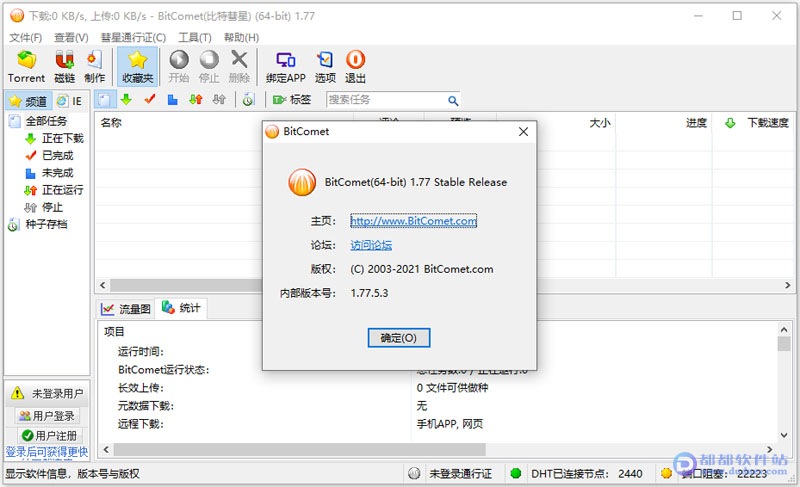The image size is (800, 487).
Task: Open 绑定APP bind app
Action: 285,67
